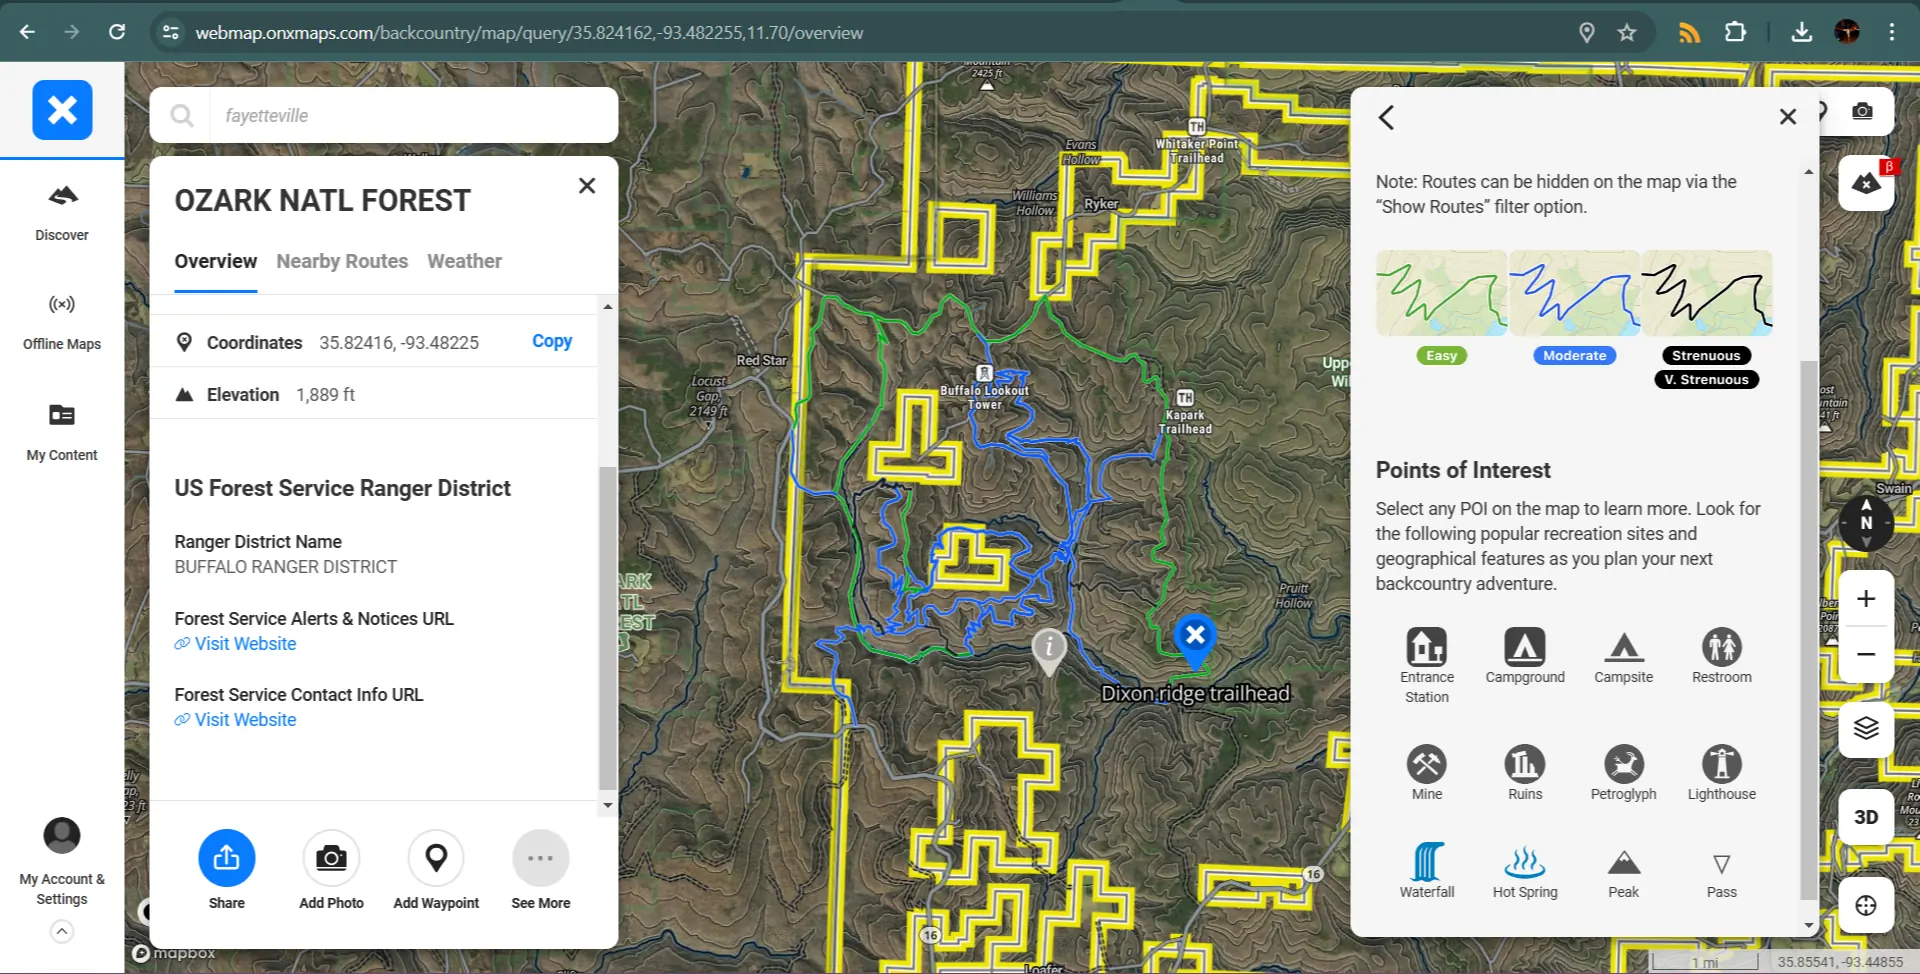1920x974 pixels.
Task: Collapse the sidebar with the bottom chevron
Action: pyautogui.click(x=61, y=931)
